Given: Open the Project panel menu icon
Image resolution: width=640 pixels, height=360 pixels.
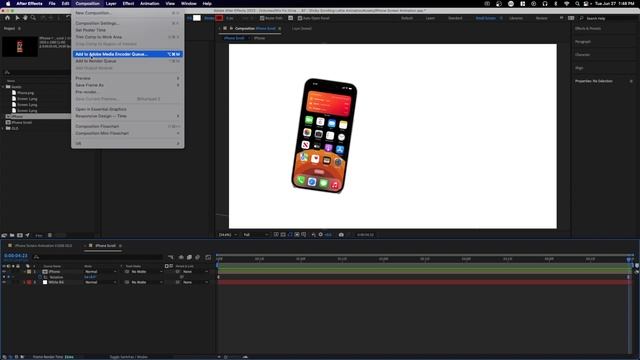Looking at the screenshot, I should click(19, 29).
